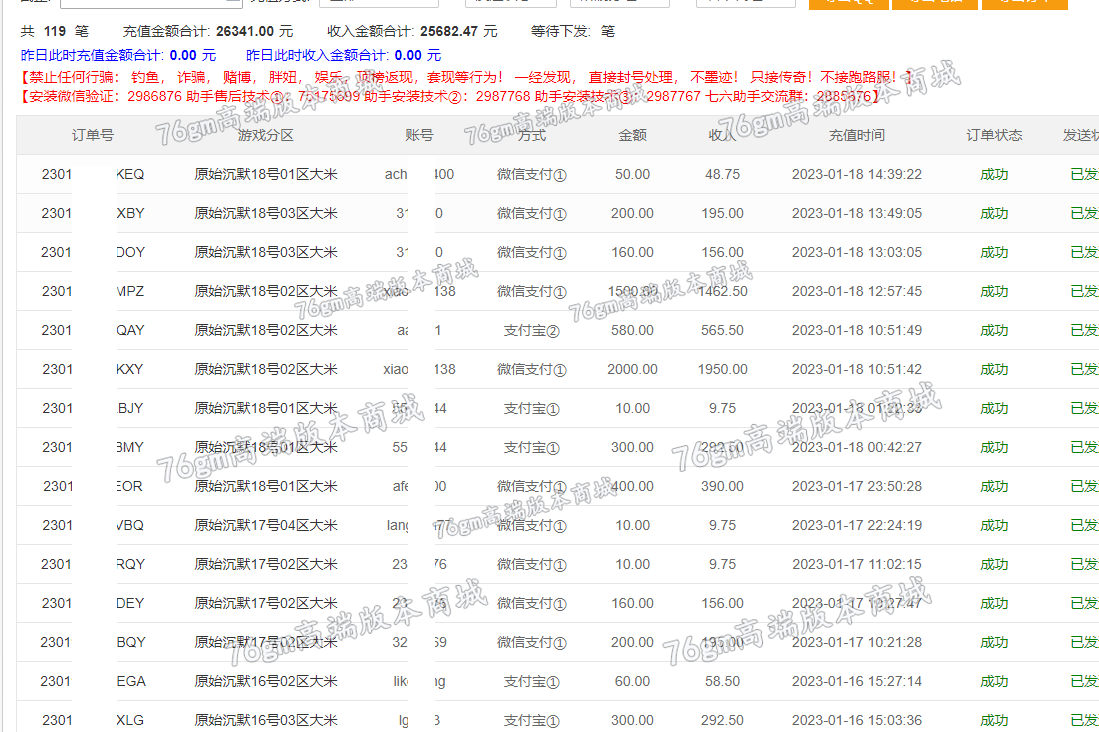Click the 订单号 column header
The width and height of the screenshot is (1099, 732).
[x=93, y=135]
